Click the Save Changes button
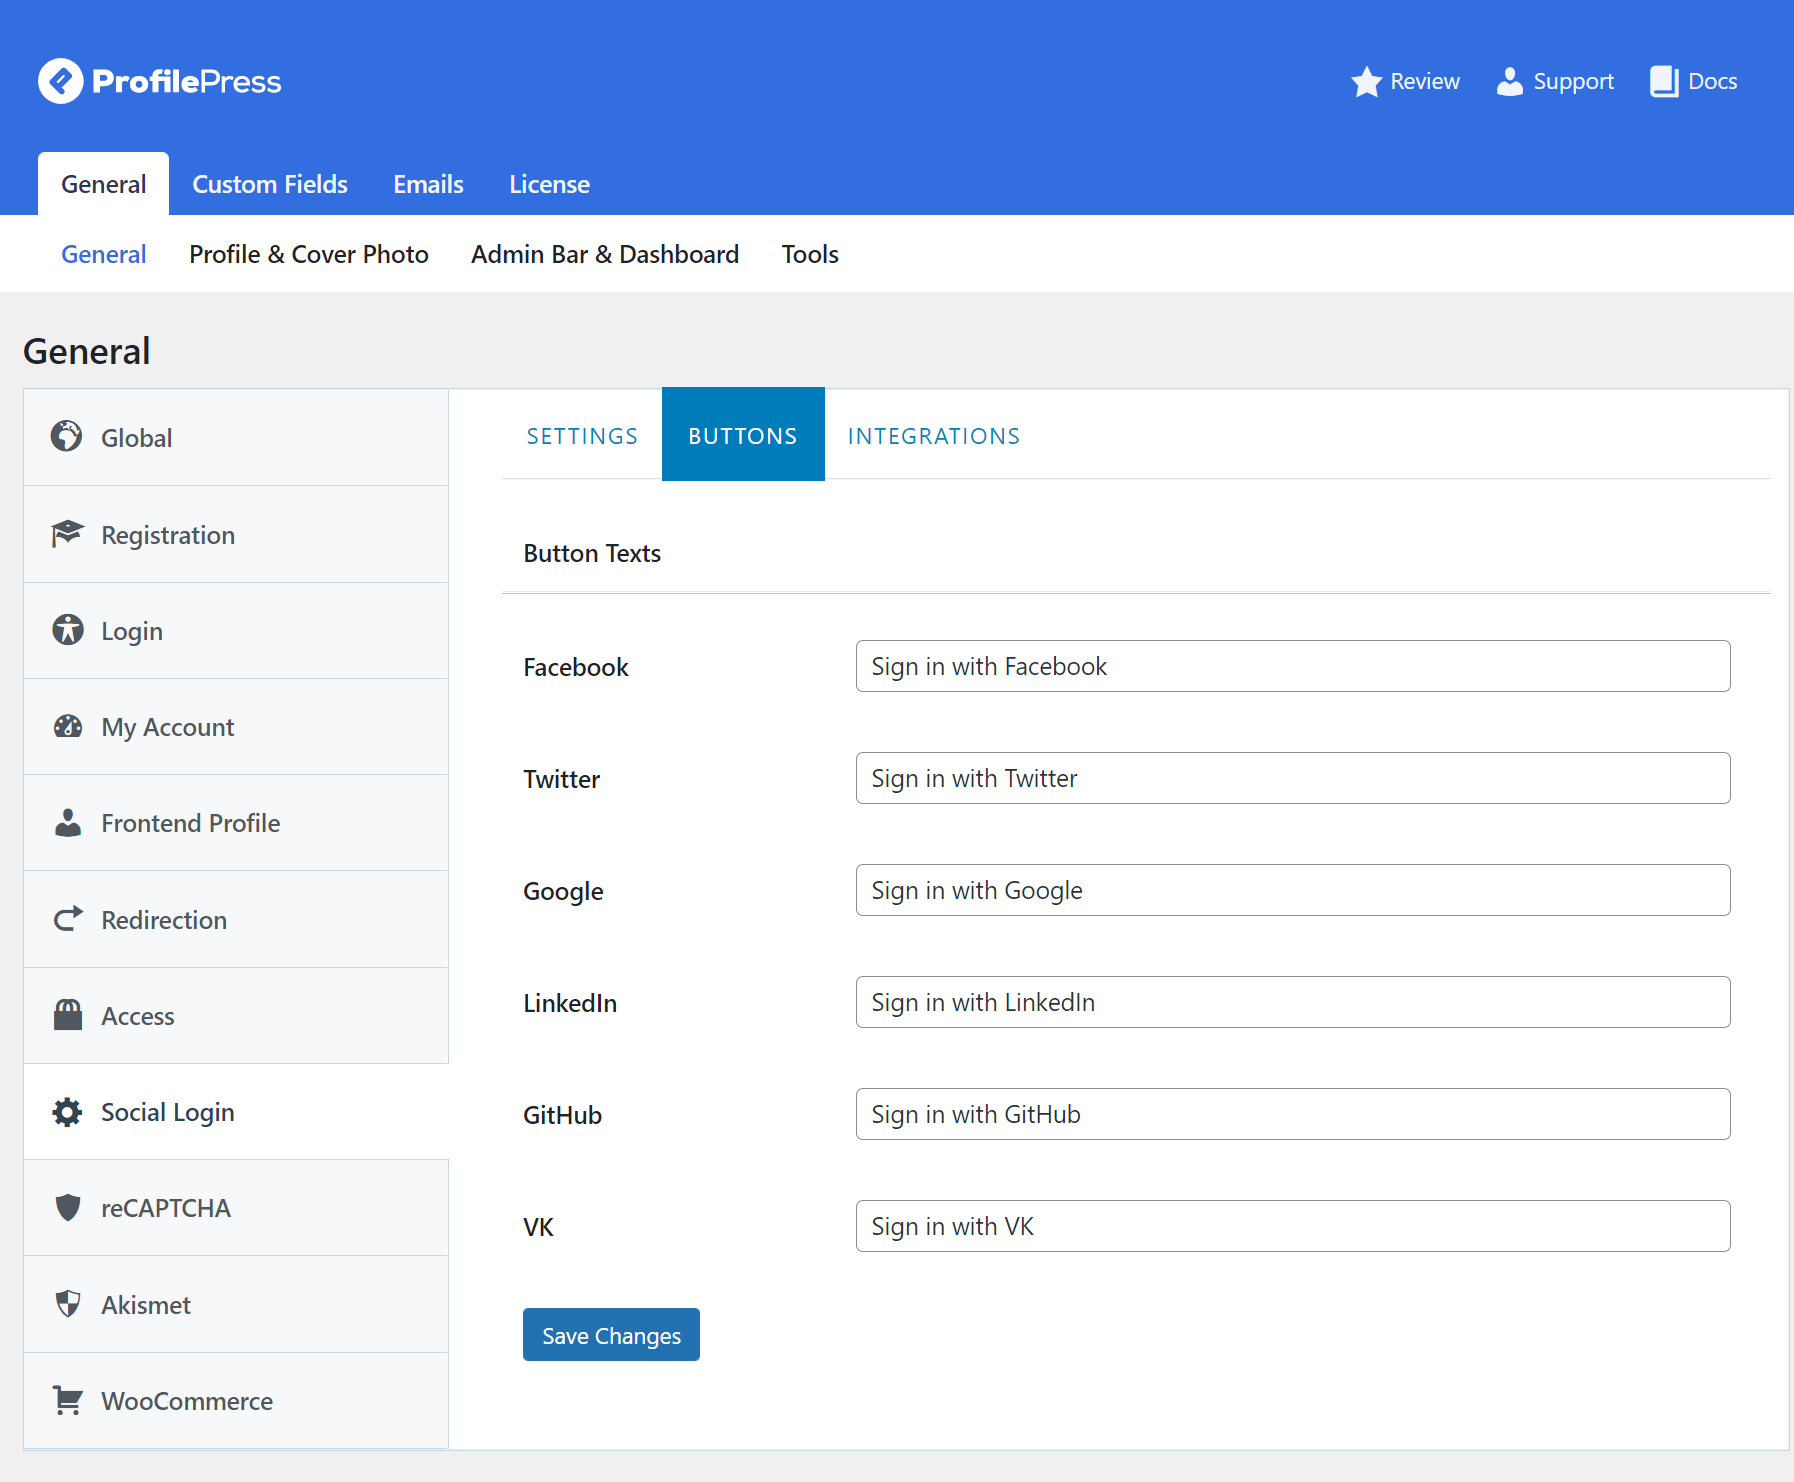This screenshot has width=1794, height=1482. (x=611, y=1335)
